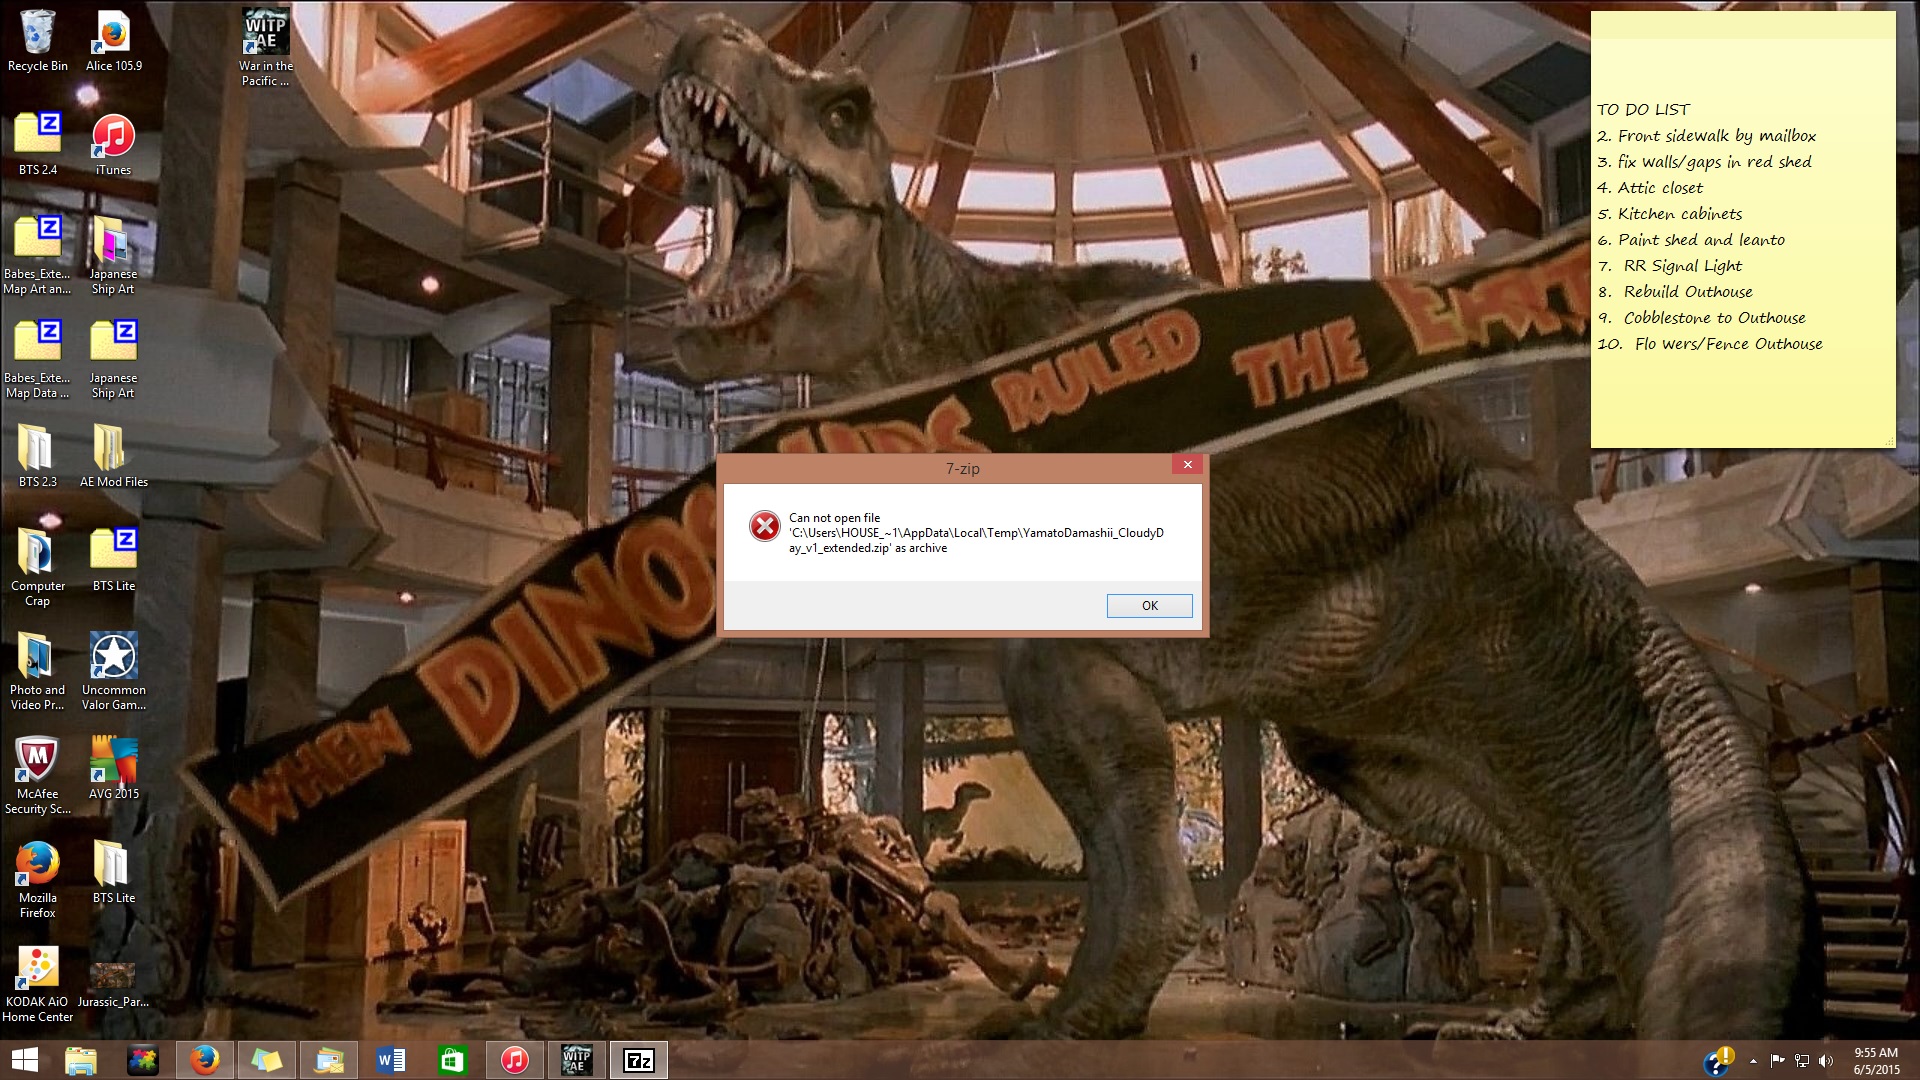Select Japanese Ship Art colorful folder icon
Screen dimensions: 1920x1080
[x=114, y=256]
